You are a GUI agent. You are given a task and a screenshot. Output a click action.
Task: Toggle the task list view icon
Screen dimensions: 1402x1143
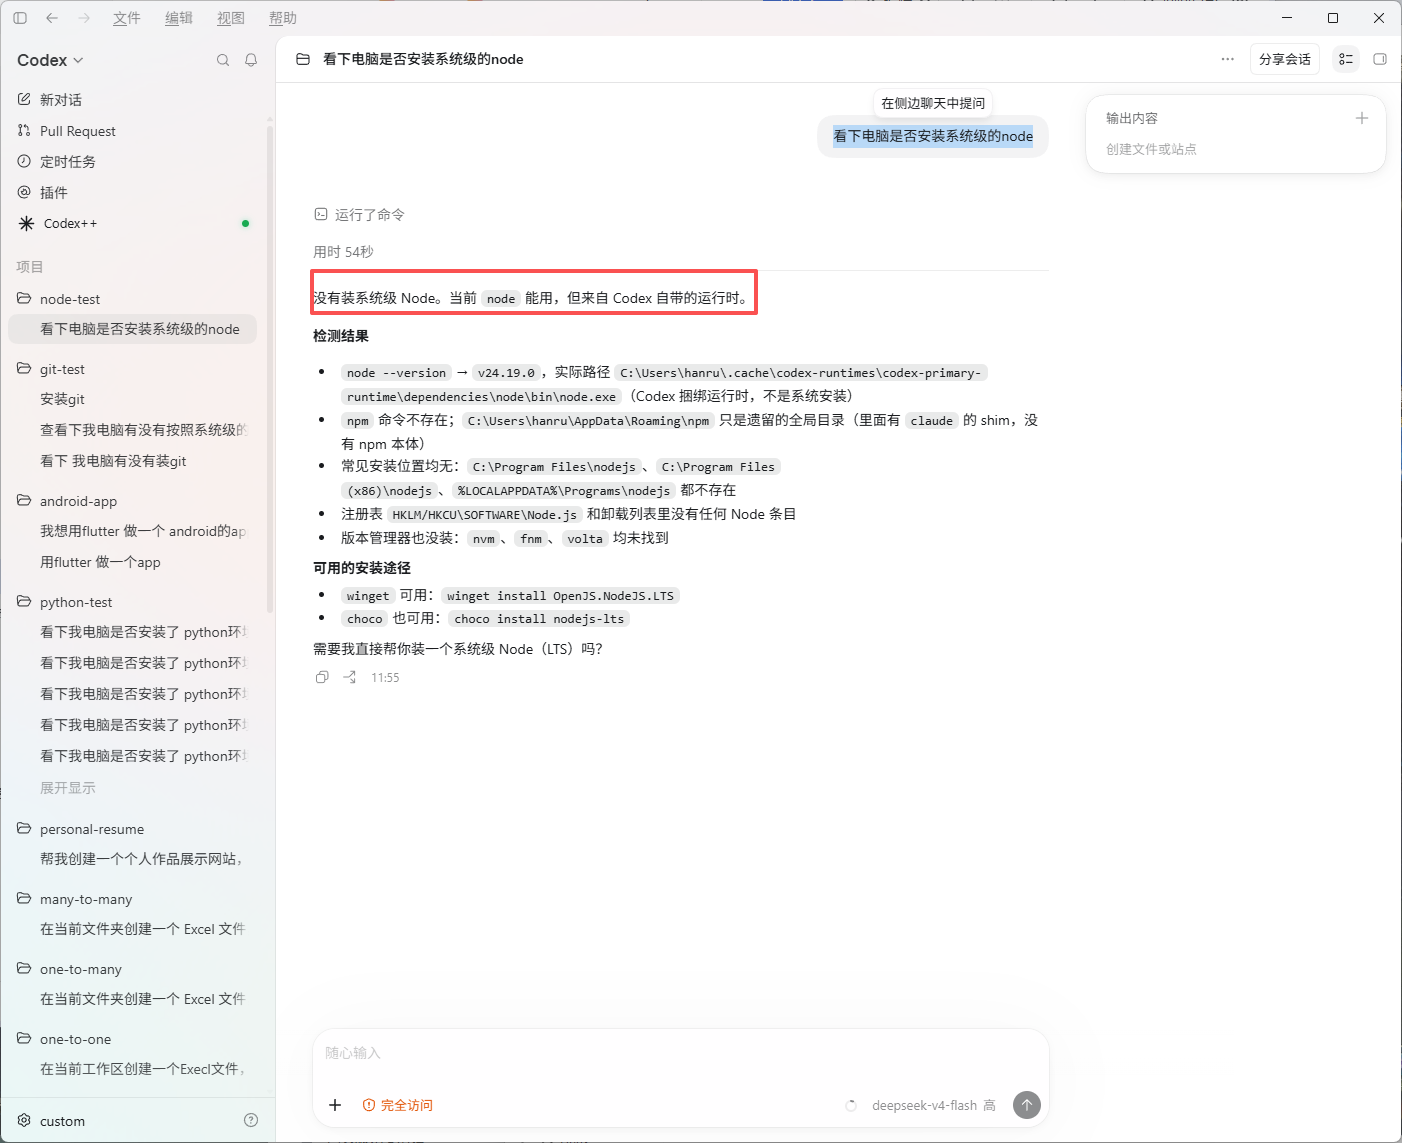[1346, 59]
